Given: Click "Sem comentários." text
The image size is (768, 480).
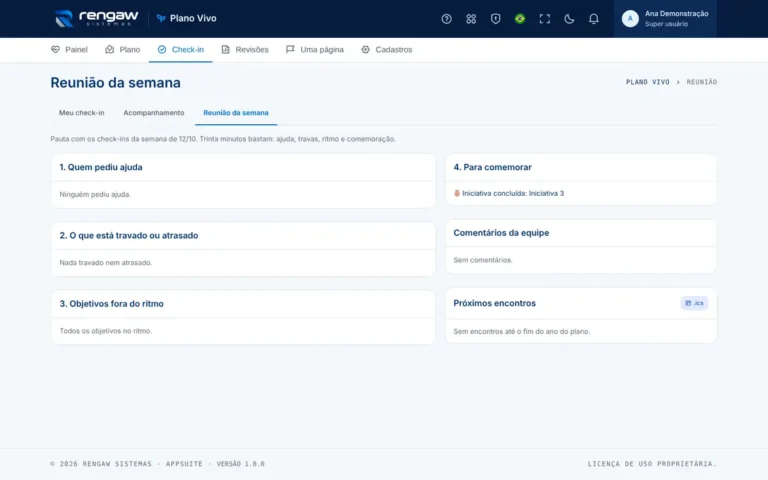Looking at the screenshot, I should 482,260.
